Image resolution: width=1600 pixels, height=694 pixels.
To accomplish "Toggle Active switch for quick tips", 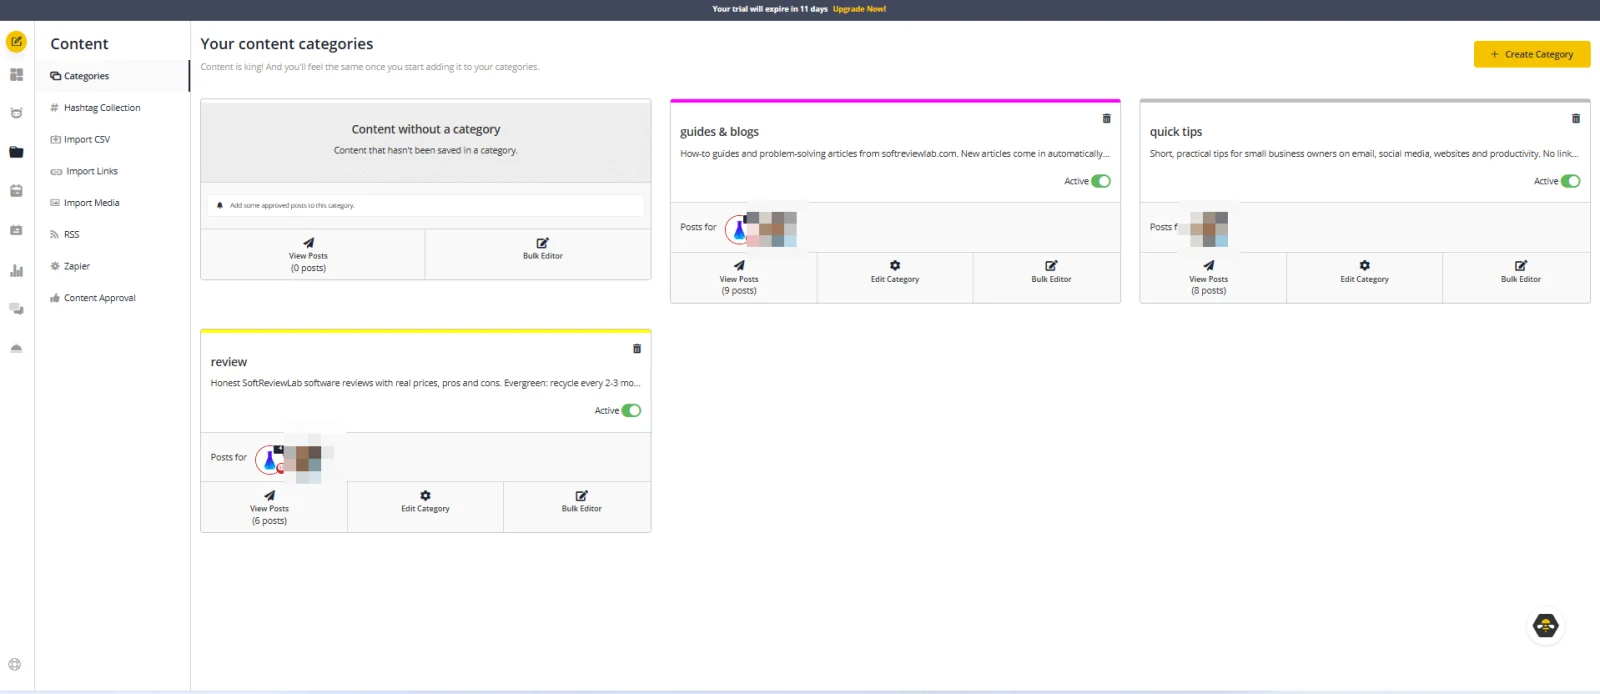I will pos(1571,181).
